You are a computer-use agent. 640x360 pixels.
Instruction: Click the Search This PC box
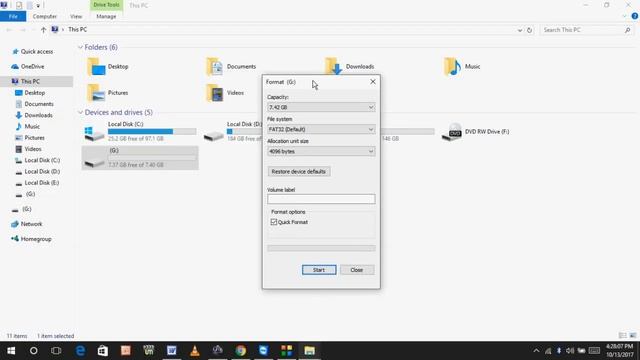tap(586, 30)
